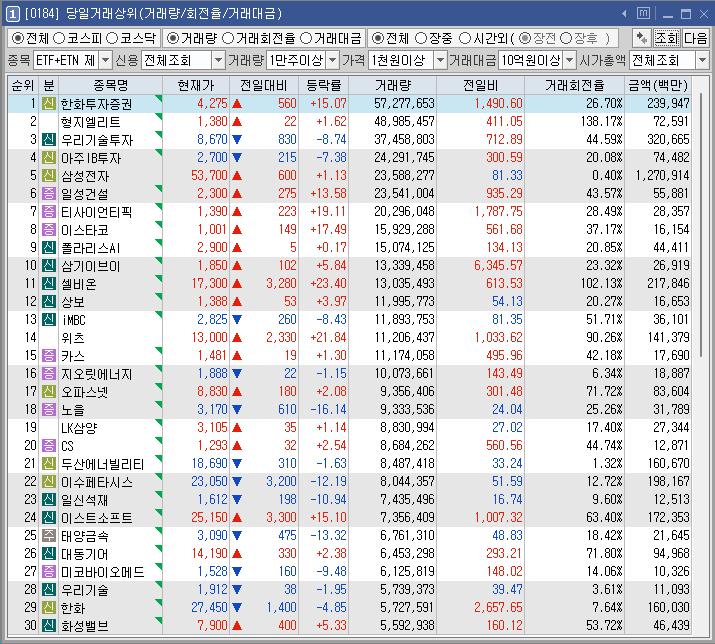Open the 가격 1천원이상 dropdown
This screenshot has width=715, height=644.
click(440, 60)
